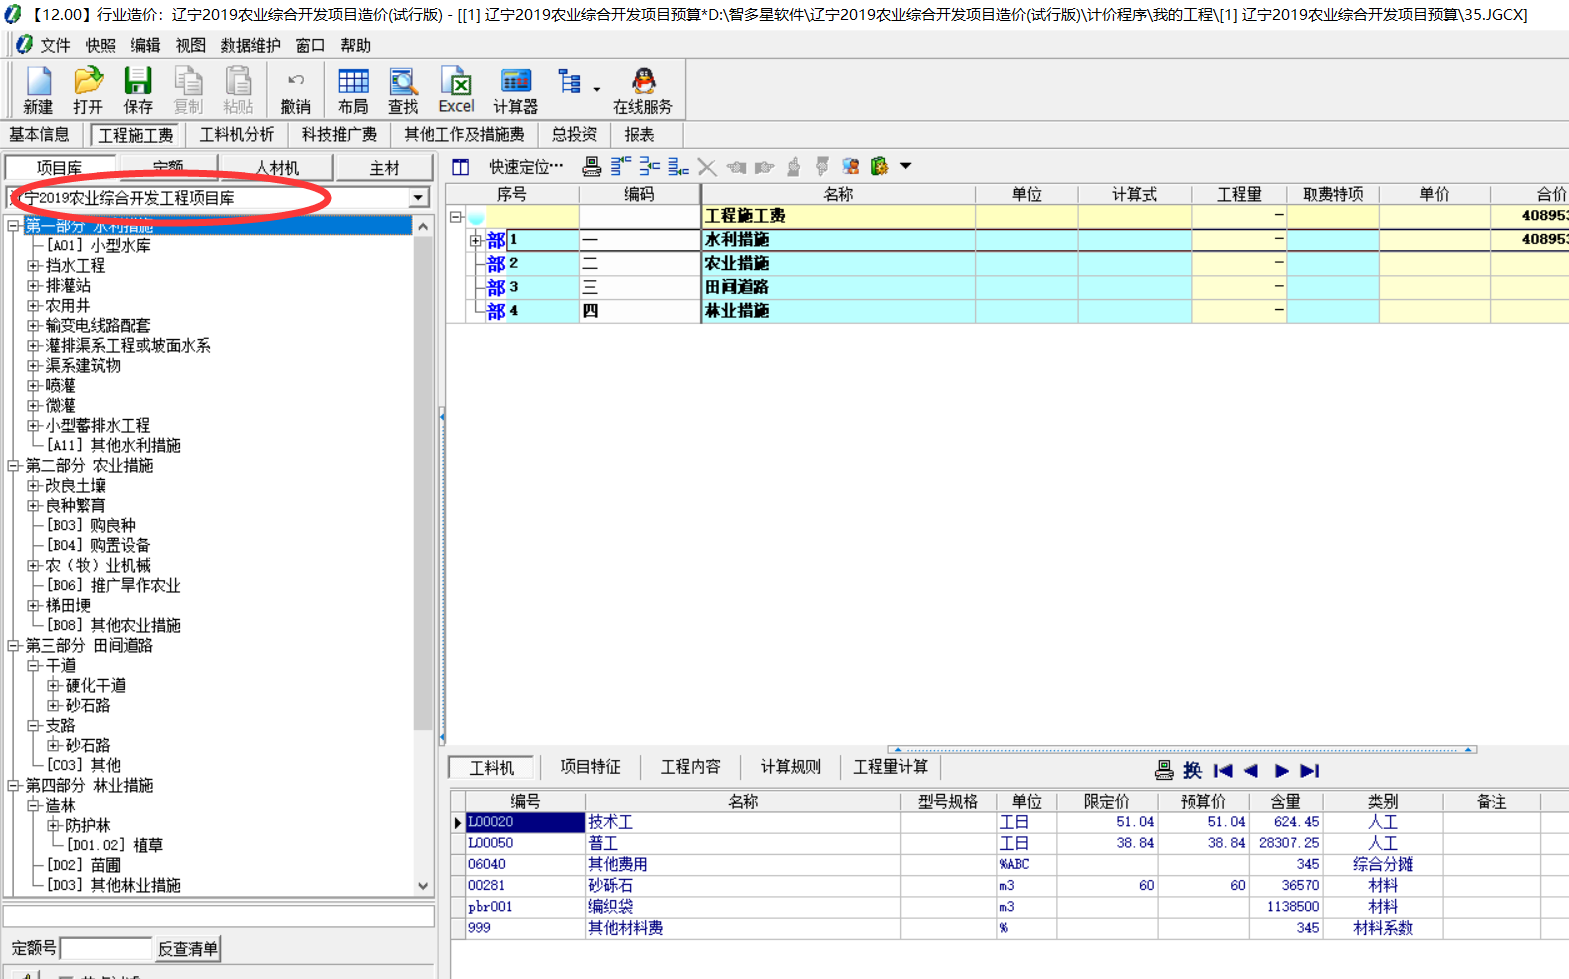Save the project with the 保存 icon
This screenshot has height=979, width=1569.
138,90
